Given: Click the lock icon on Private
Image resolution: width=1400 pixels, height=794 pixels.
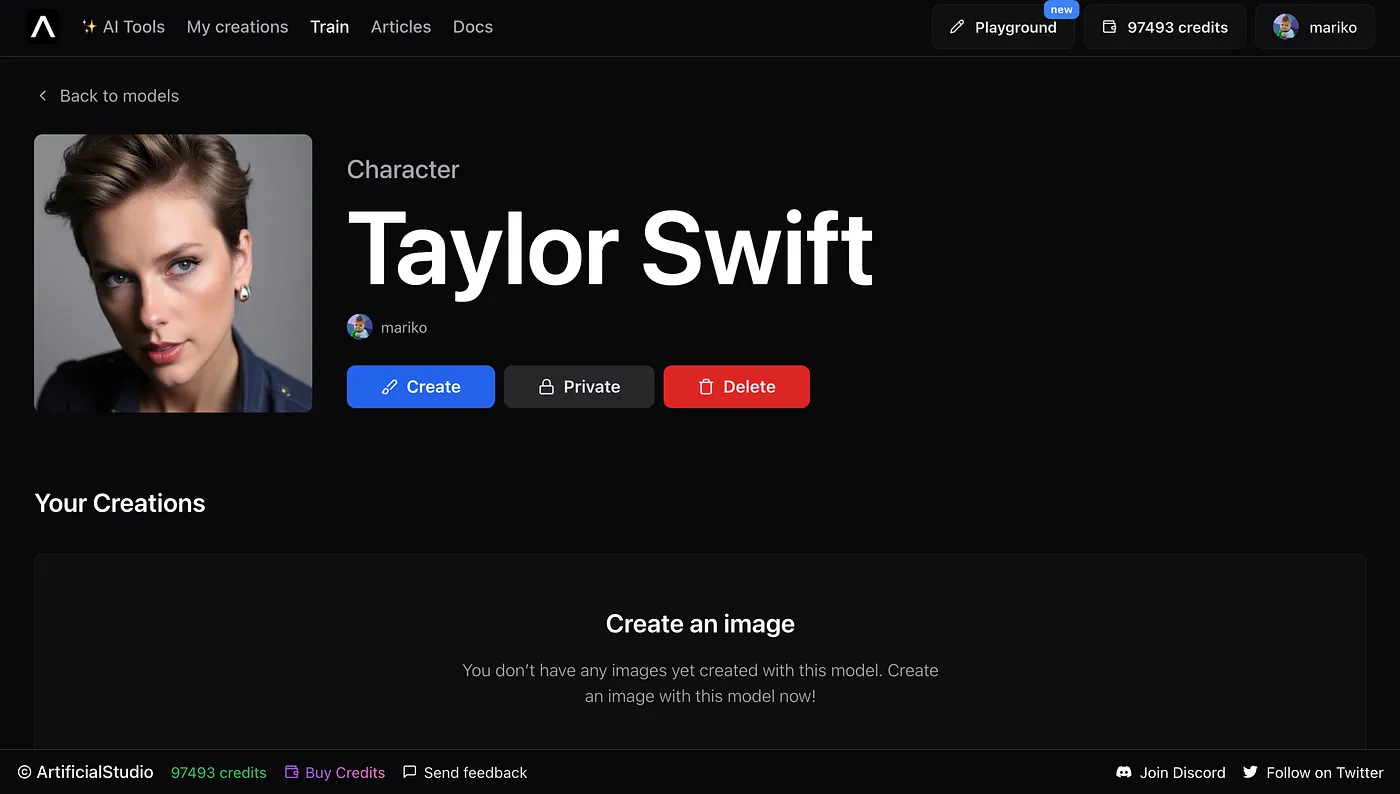Looking at the screenshot, I should pos(546,387).
